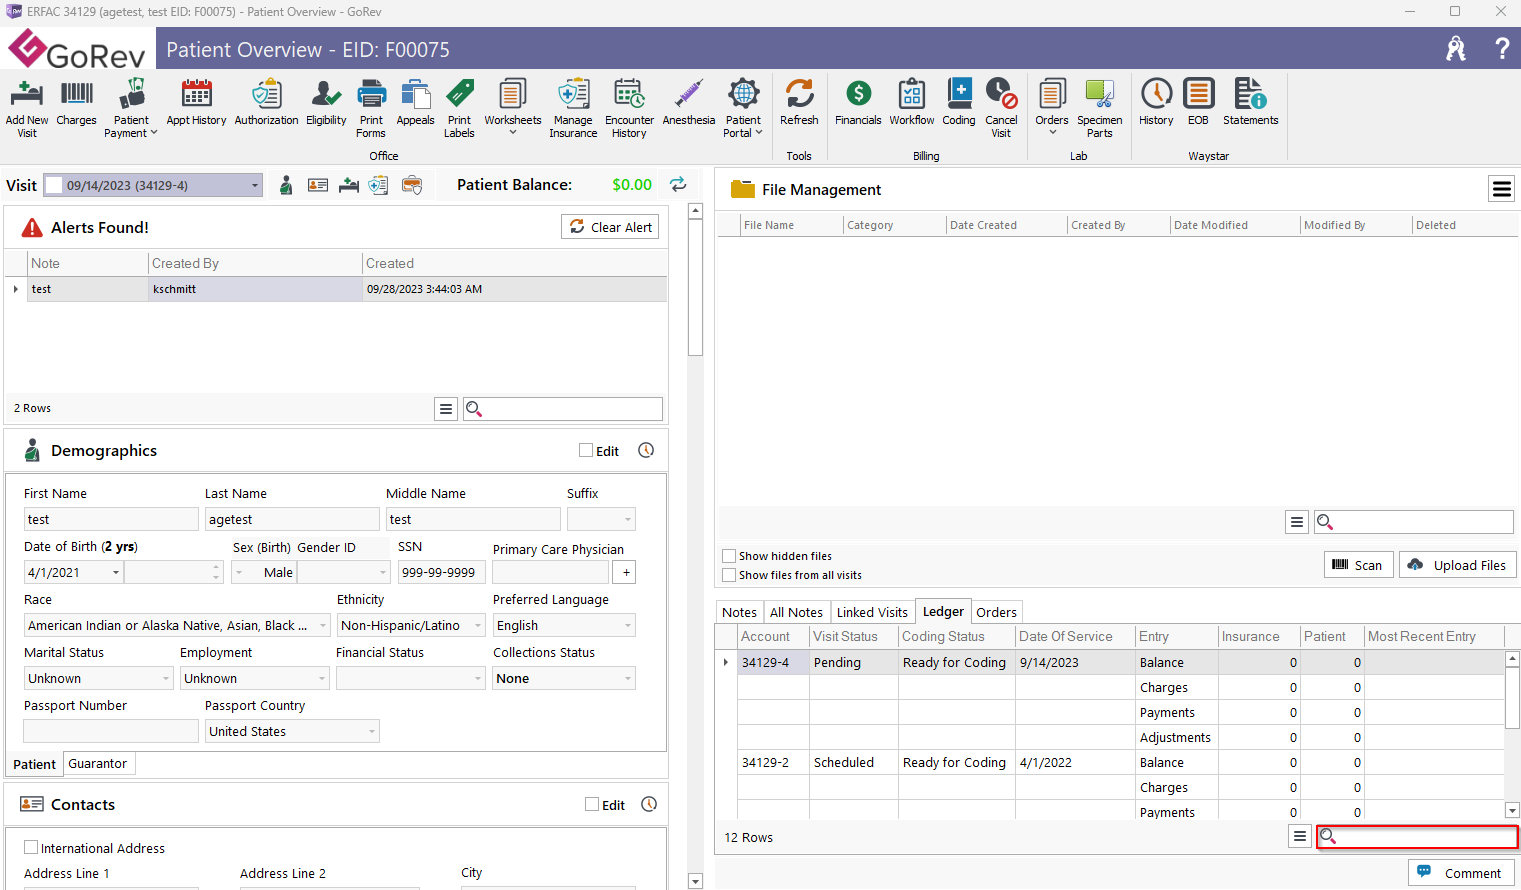Click File Management search field
This screenshot has width=1521, height=890.
click(1413, 521)
